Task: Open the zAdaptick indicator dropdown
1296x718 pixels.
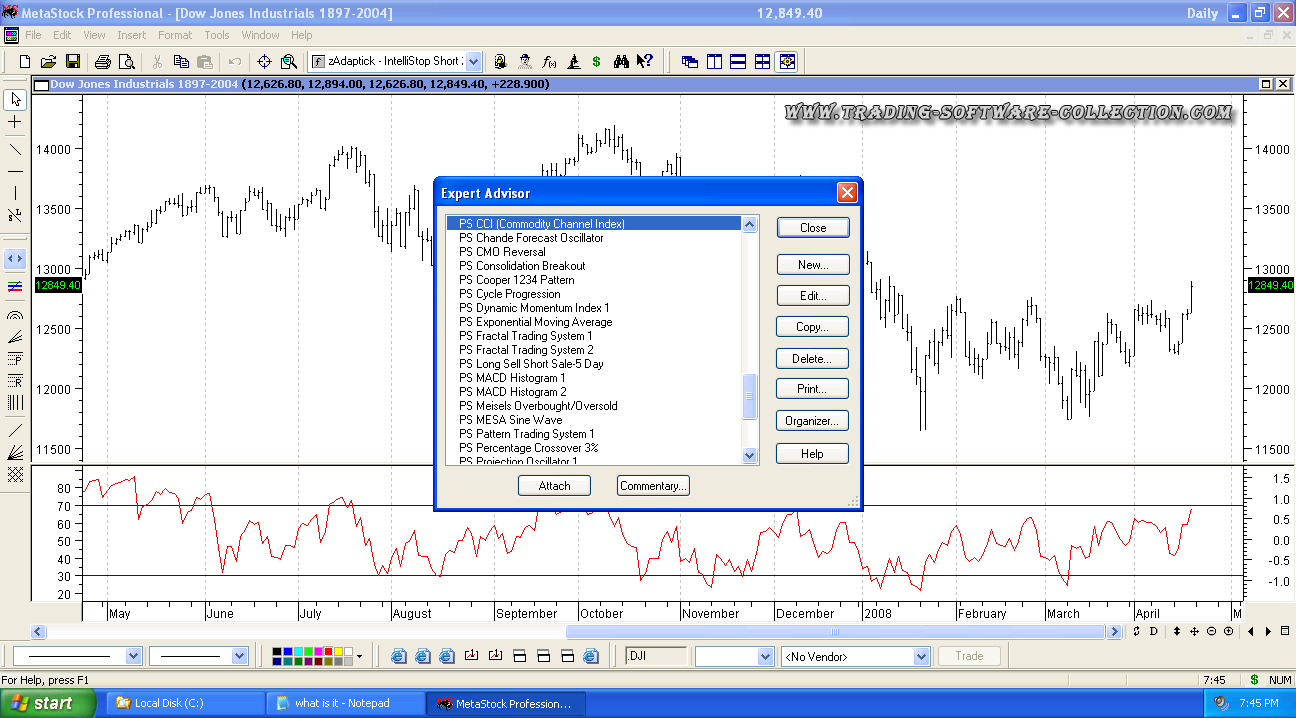Action: coord(473,61)
